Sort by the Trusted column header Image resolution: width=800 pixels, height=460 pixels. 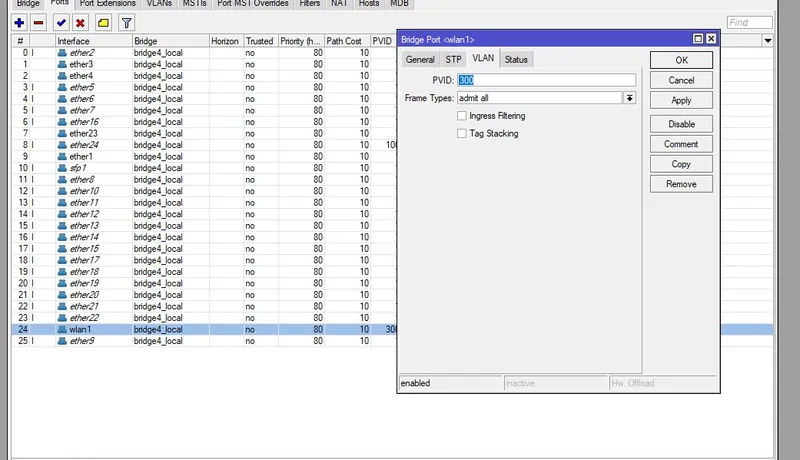point(261,41)
